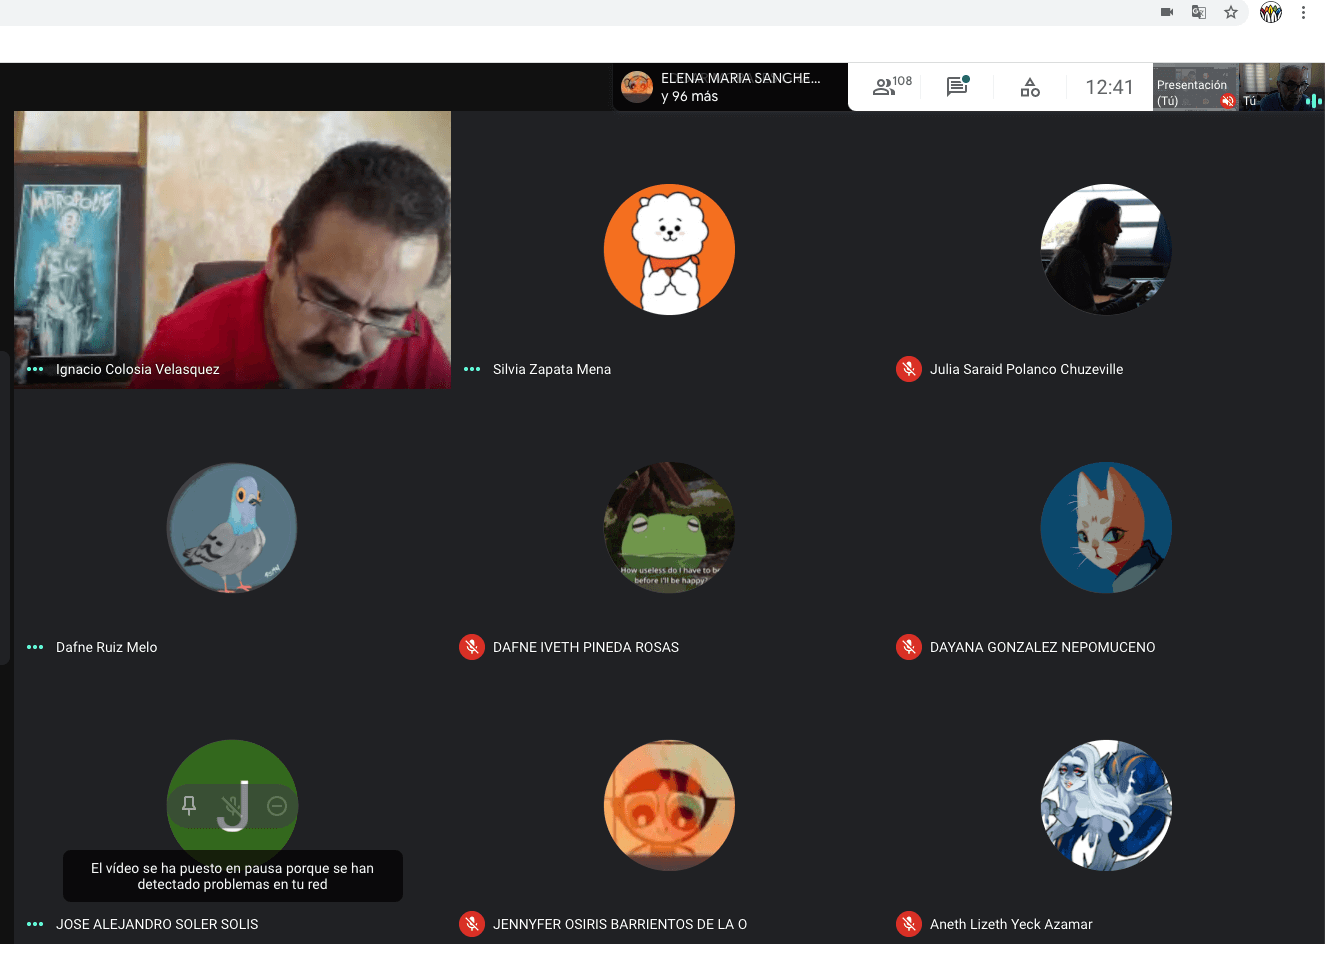
Task: Click muted mic icon beside Julia Saraid Polanco
Action: 908,369
